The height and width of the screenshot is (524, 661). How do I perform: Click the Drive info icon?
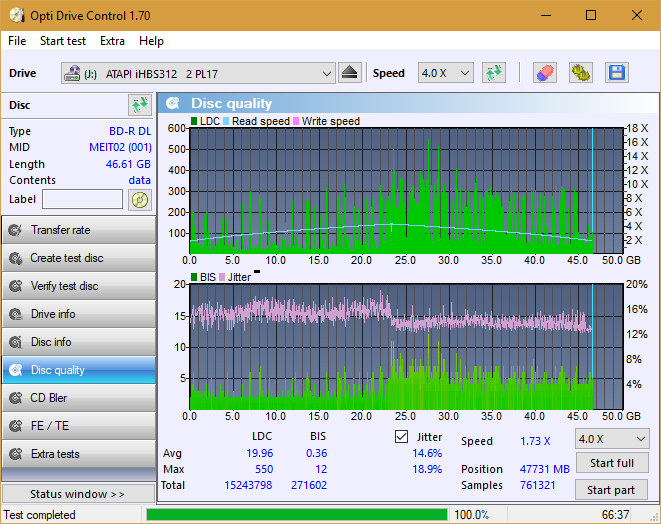16,314
